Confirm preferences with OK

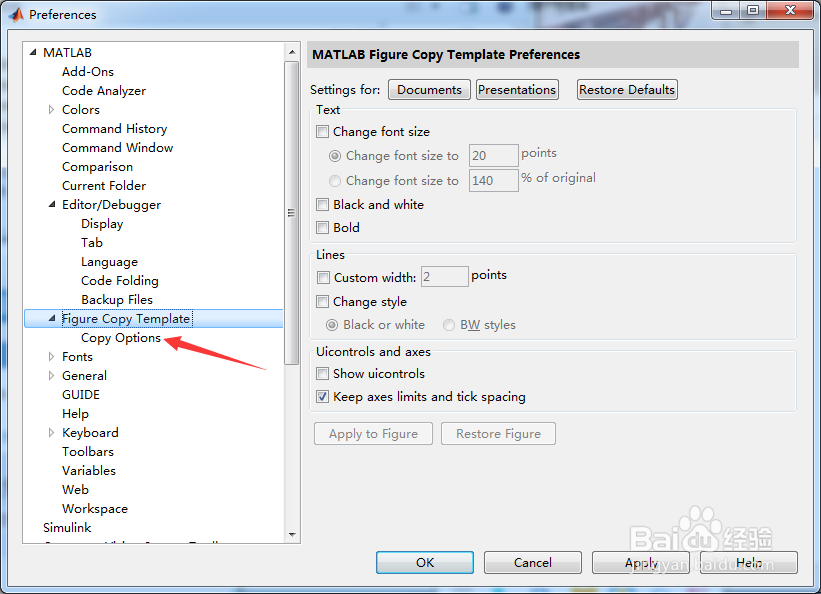tap(425, 563)
